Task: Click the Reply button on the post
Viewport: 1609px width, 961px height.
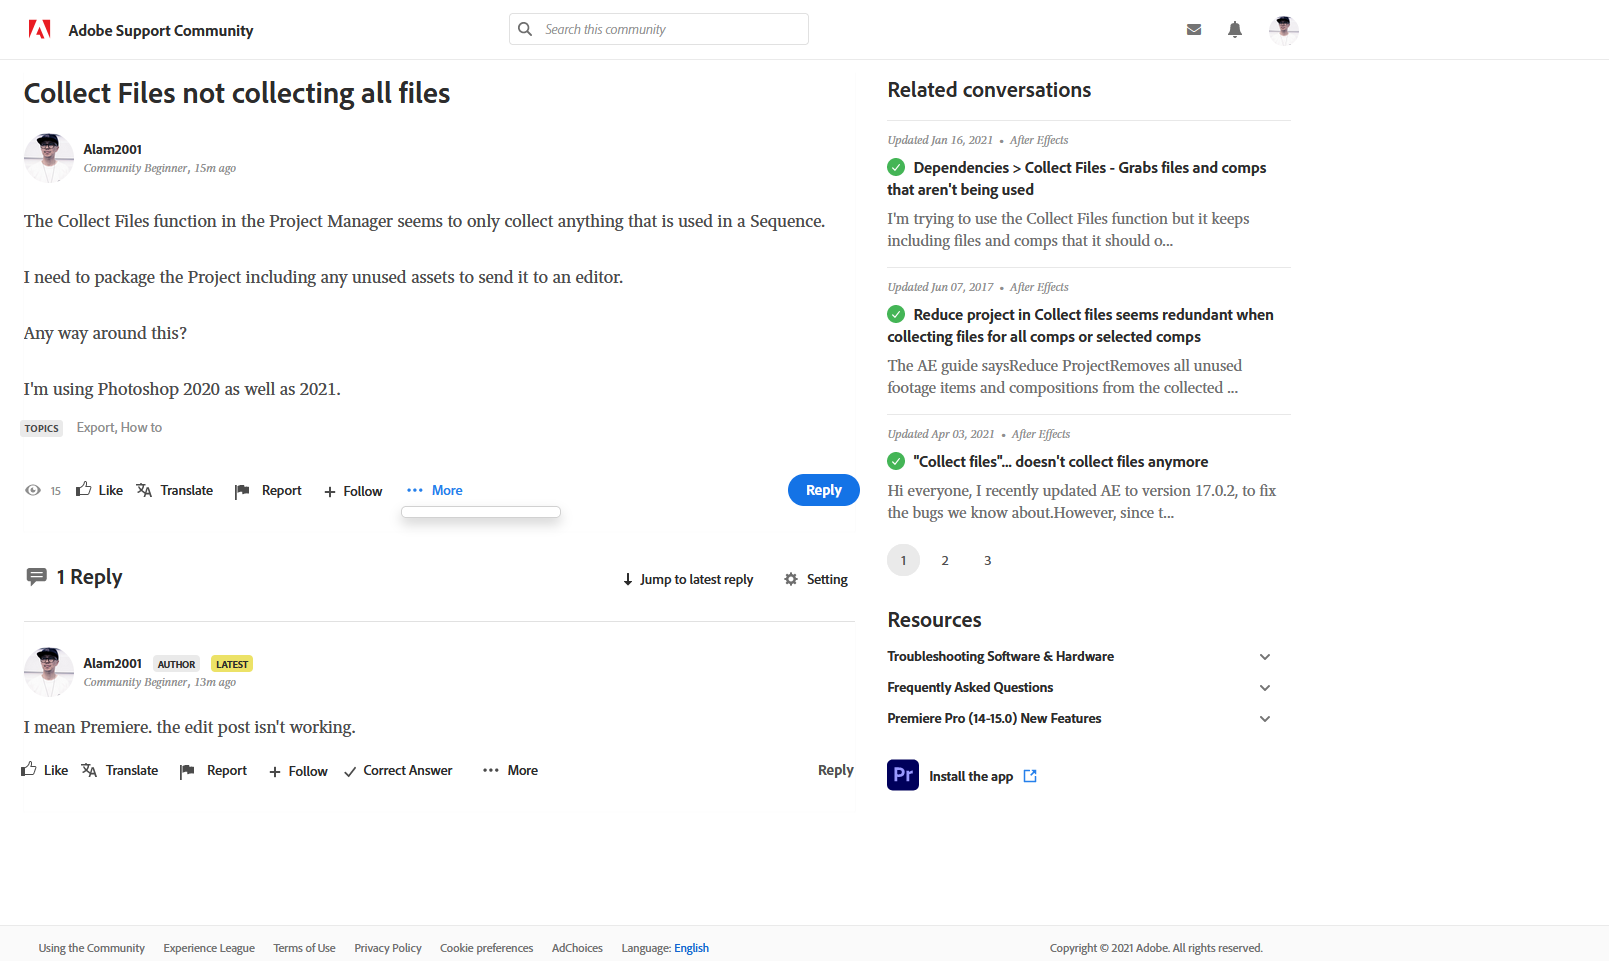Action: (x=823, y=490)
